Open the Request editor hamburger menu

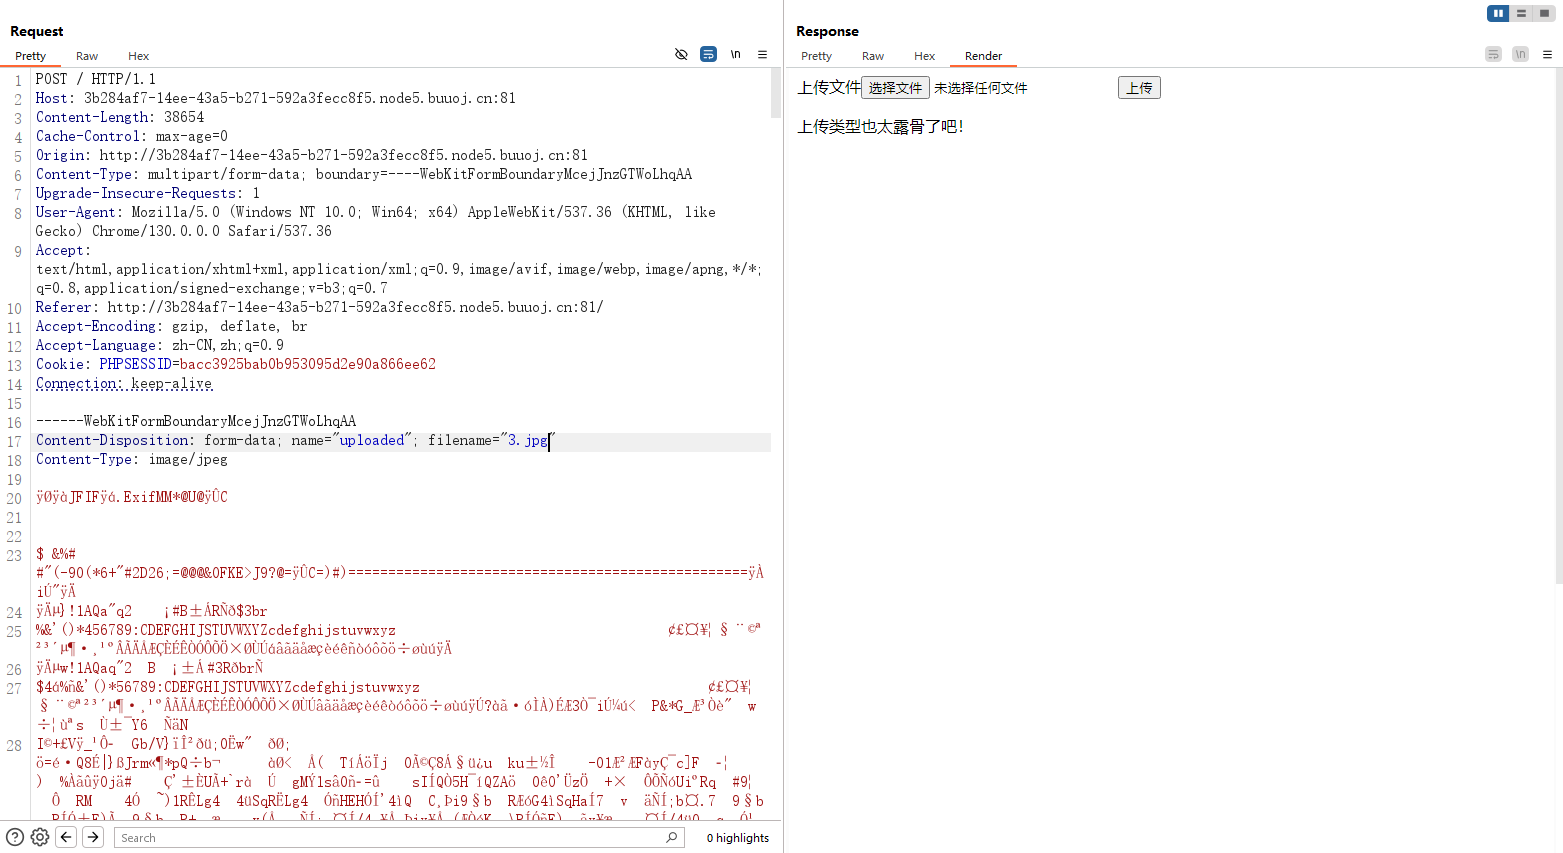coord(762,54)
